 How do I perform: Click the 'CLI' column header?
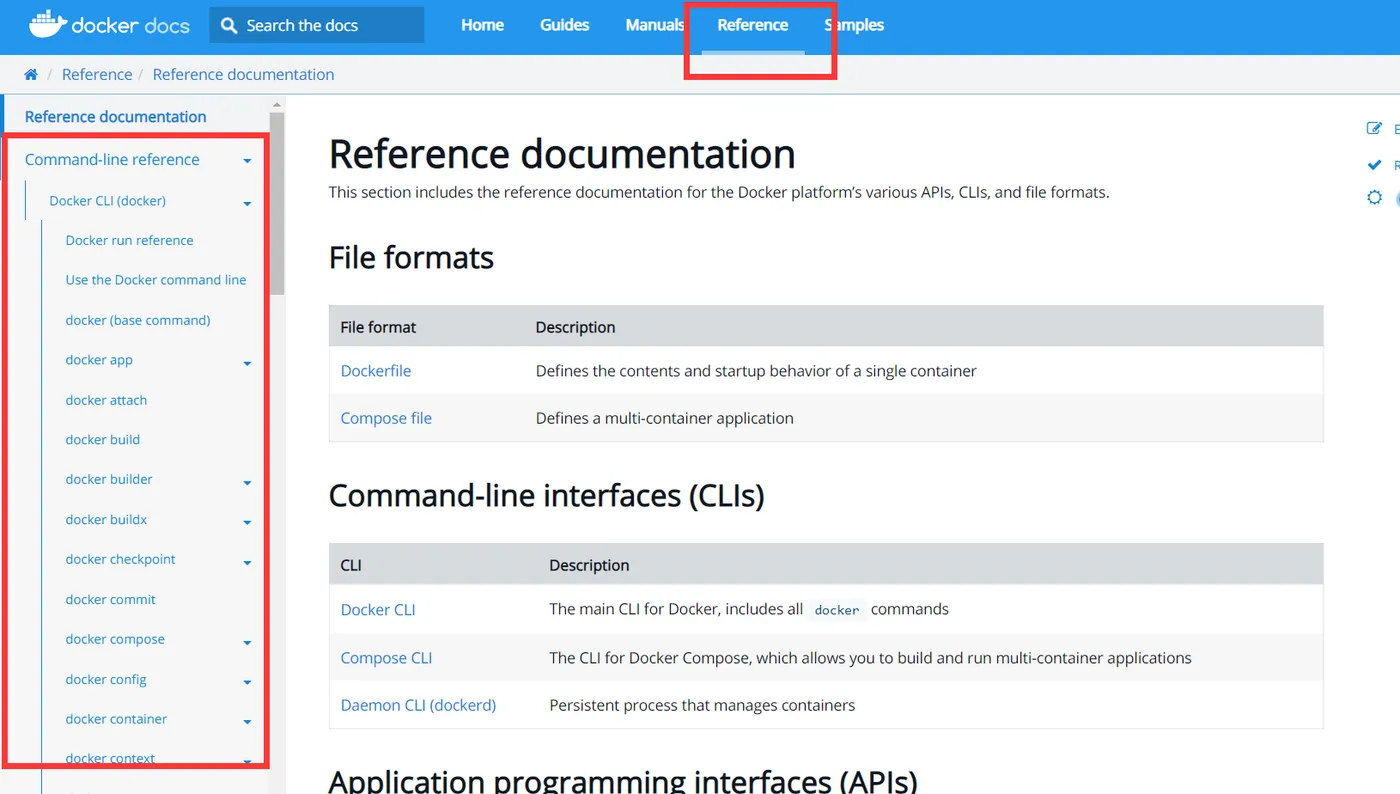pos(351,565)
